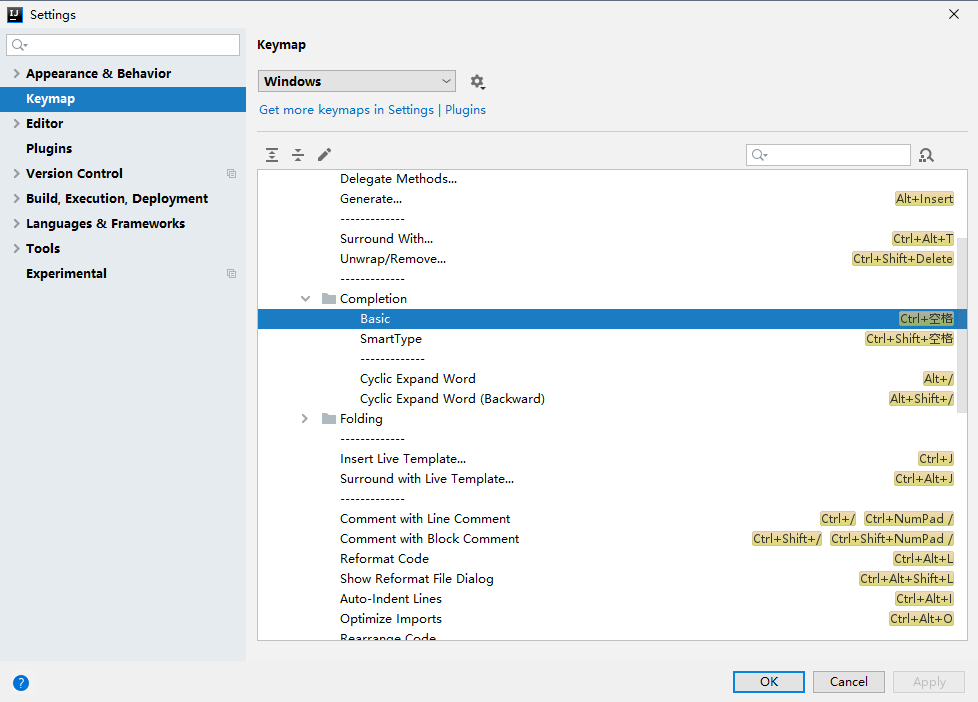Click the keymap list vertical scrollbar
The height and width of the screenshot is (702, 978).
[962, 324]
